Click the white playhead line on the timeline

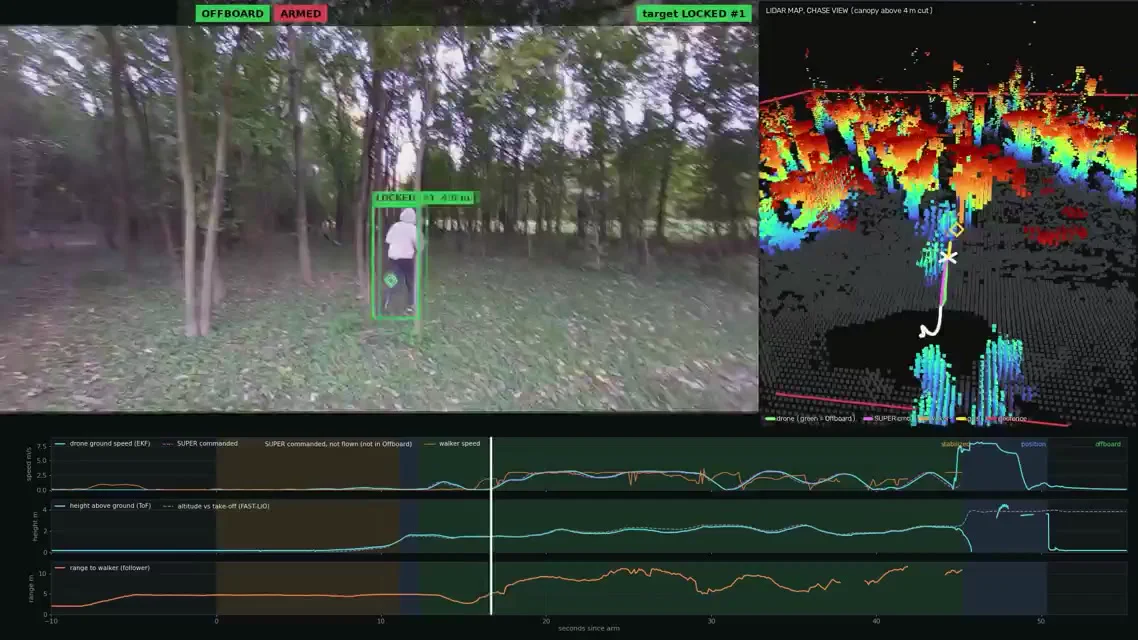tap(491, 525)
